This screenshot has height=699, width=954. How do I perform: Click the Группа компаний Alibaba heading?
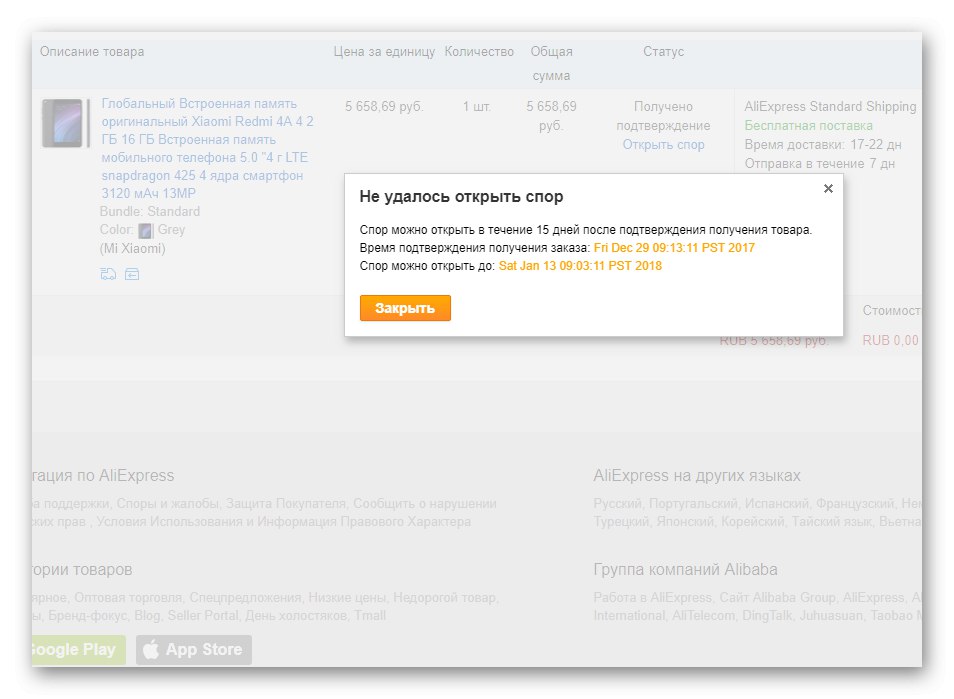pos(685,569)
